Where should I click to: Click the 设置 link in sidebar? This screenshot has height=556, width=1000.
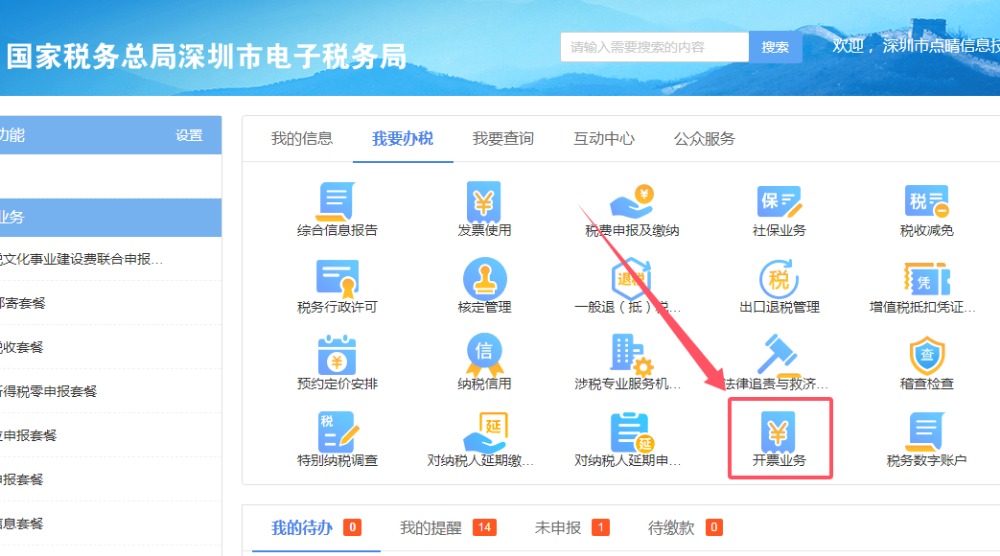pyautogui.click(x=189, y=136)
